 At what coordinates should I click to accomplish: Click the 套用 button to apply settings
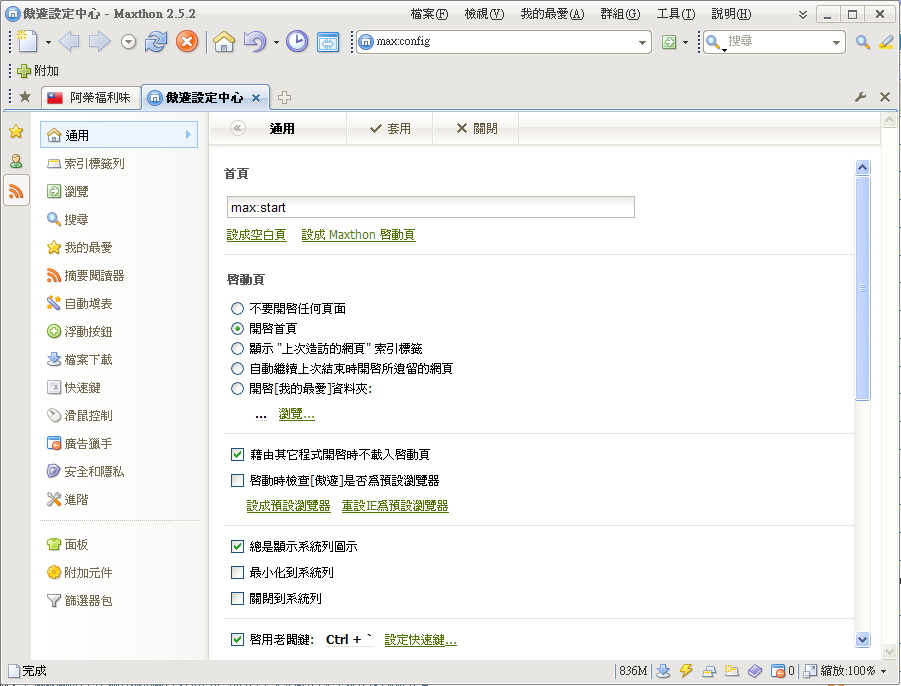390,128
